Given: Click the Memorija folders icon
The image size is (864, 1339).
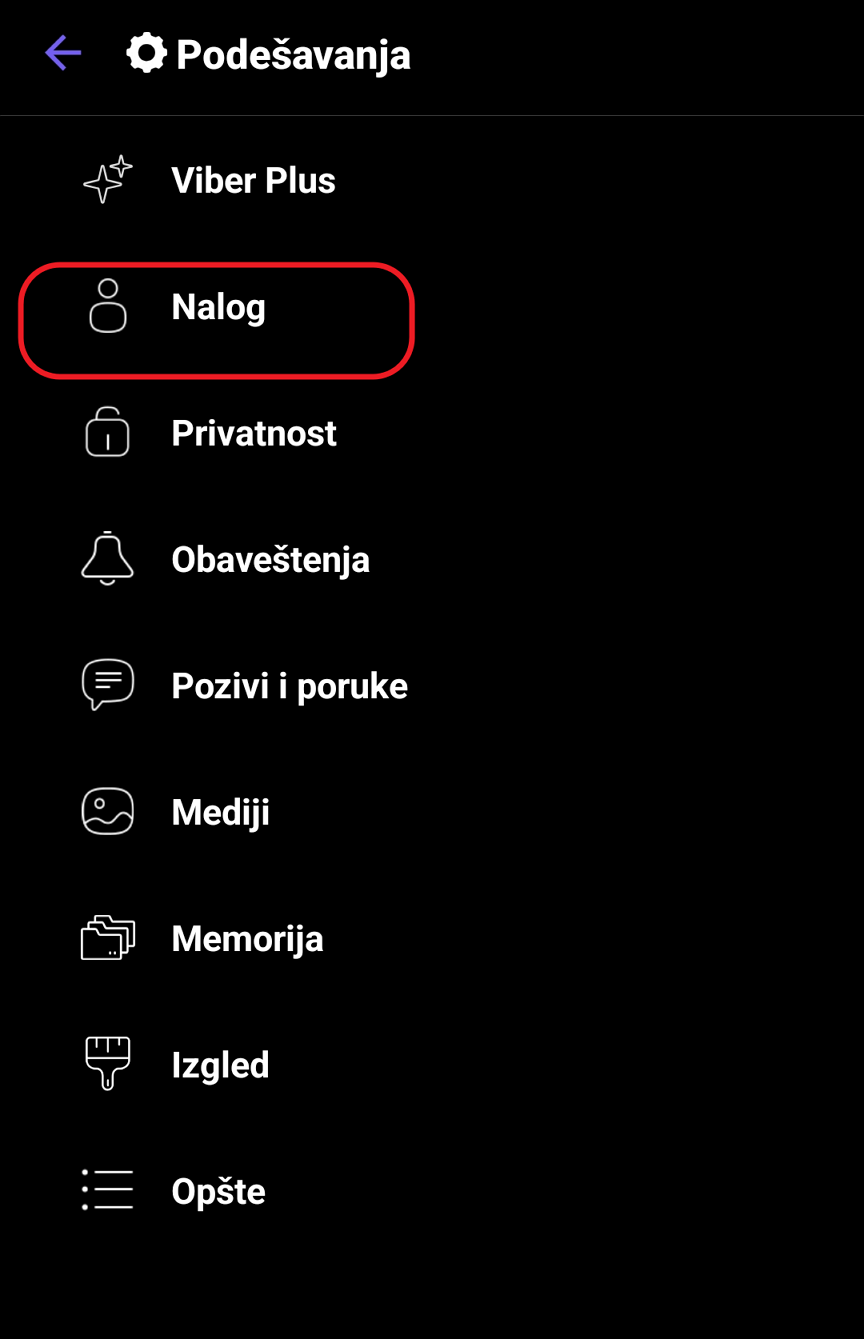Looking at the screenshot, I should [107, 938].
